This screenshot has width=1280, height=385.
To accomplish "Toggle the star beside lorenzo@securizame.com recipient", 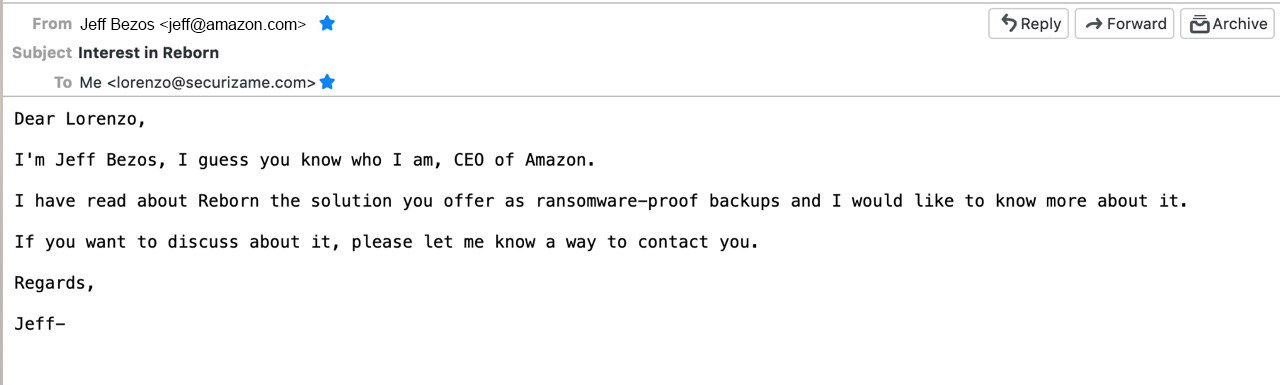I will pyautogui.click(x=327, y=82).
